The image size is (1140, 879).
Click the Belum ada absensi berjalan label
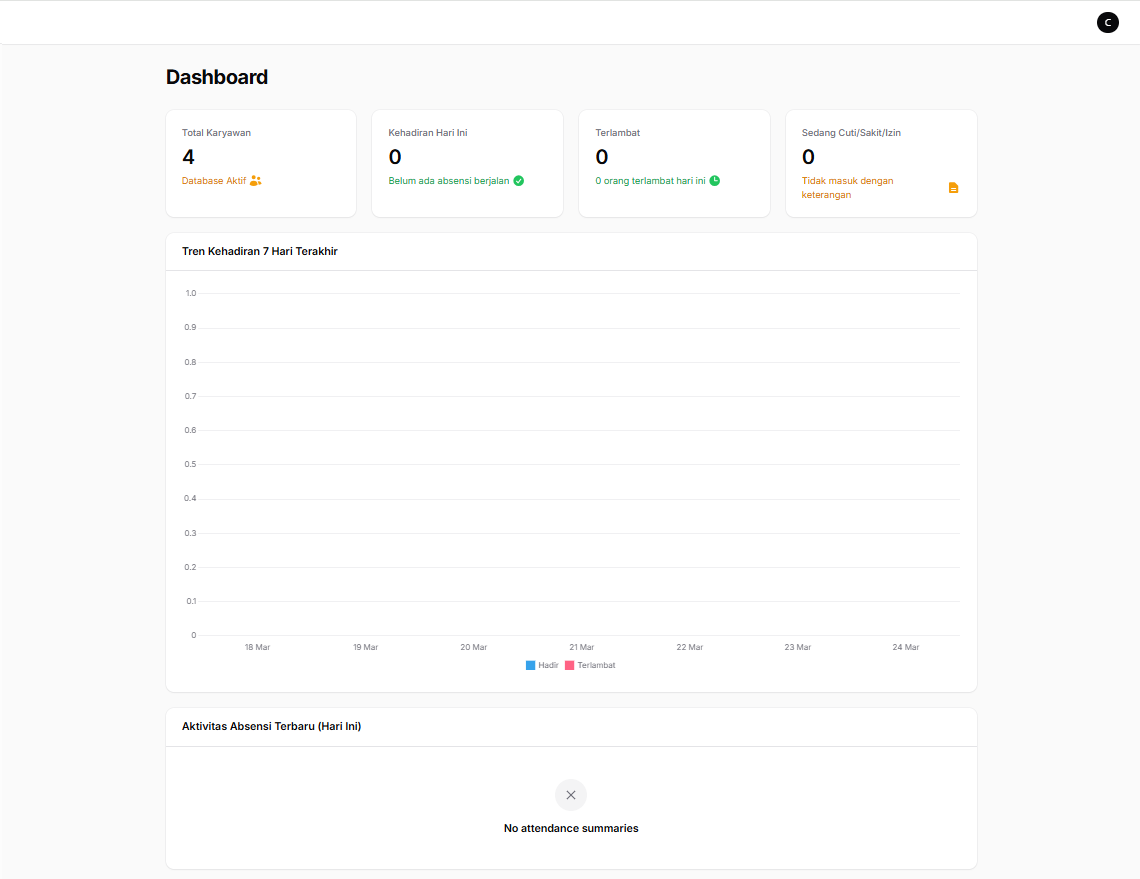click(x=448, y=182)
